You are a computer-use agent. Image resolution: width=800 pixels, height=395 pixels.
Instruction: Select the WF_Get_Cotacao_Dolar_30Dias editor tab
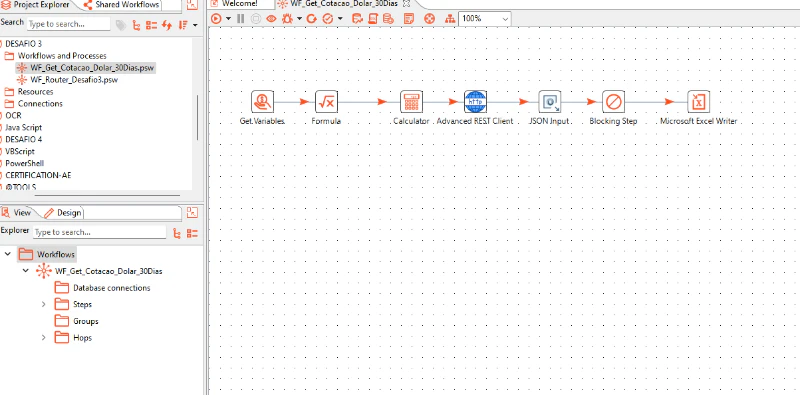(343, 4)
